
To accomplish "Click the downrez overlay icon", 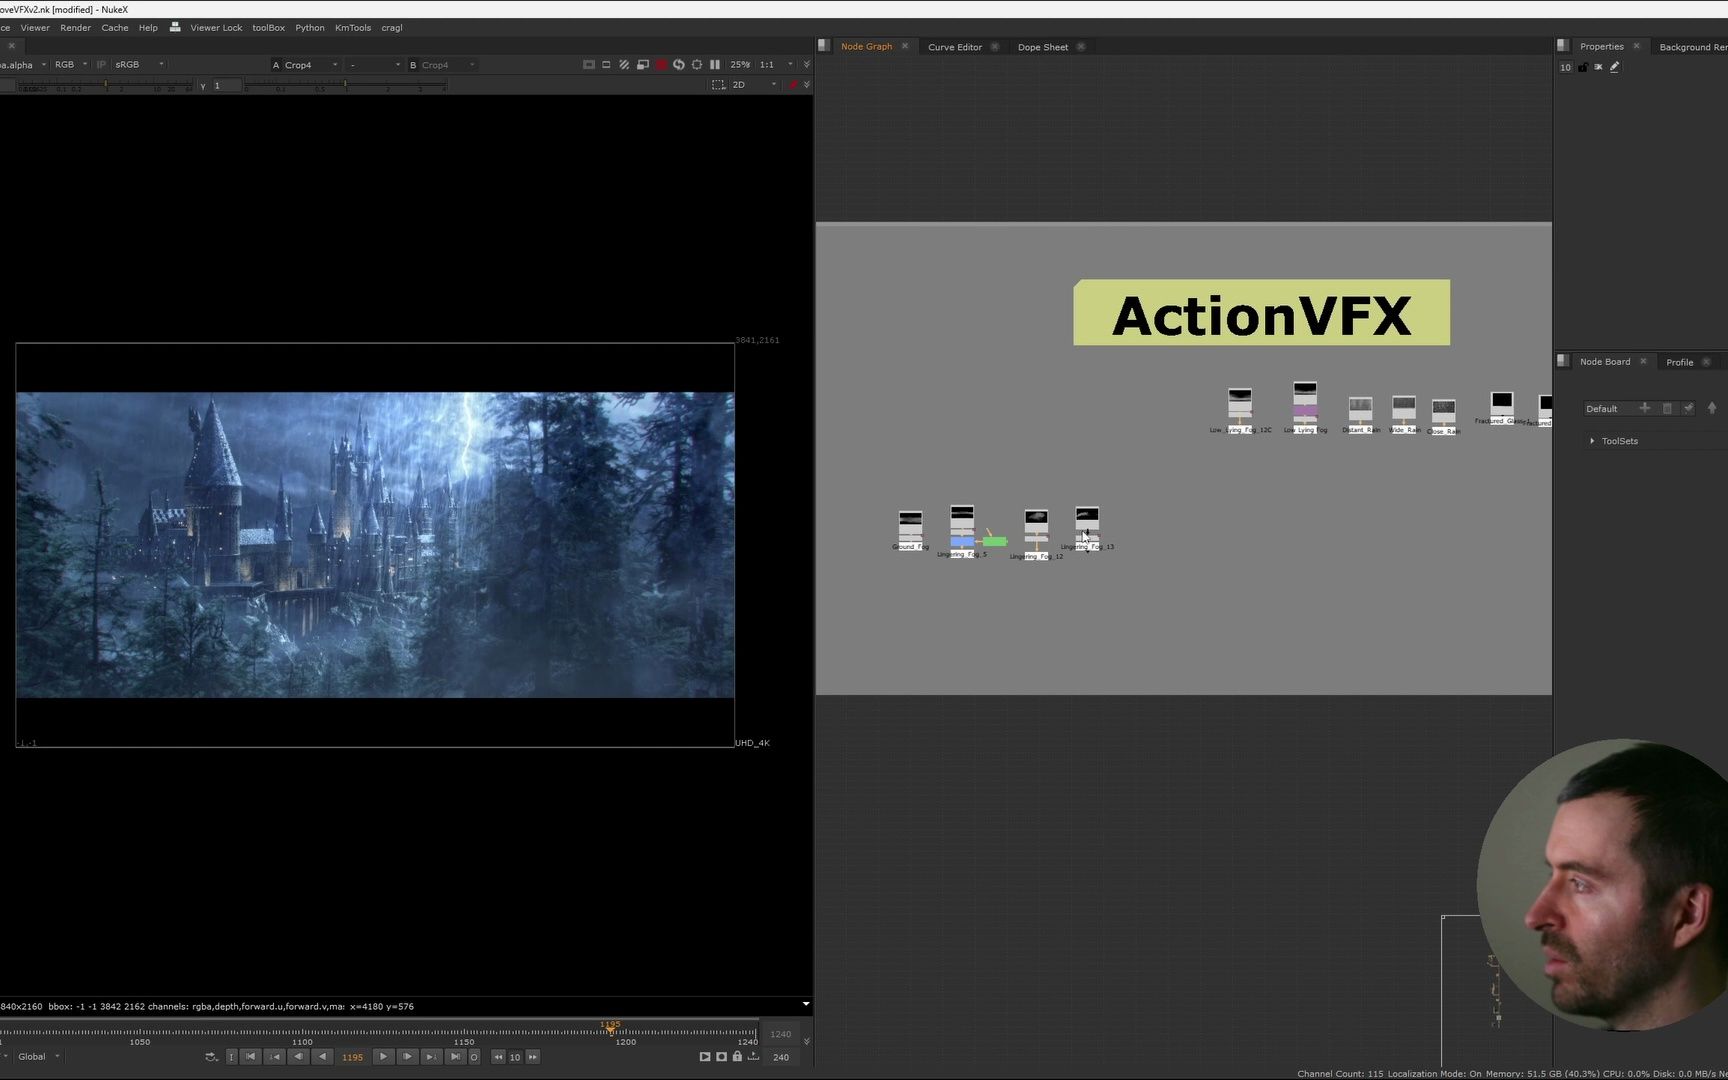I will (643, 65).
